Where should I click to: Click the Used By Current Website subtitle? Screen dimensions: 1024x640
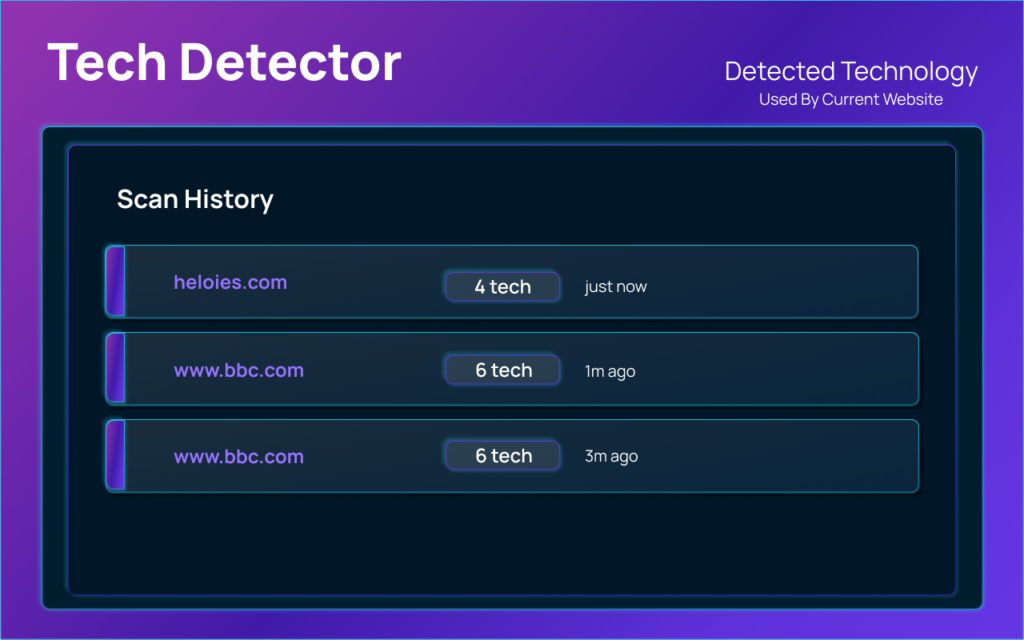[850, 100]
